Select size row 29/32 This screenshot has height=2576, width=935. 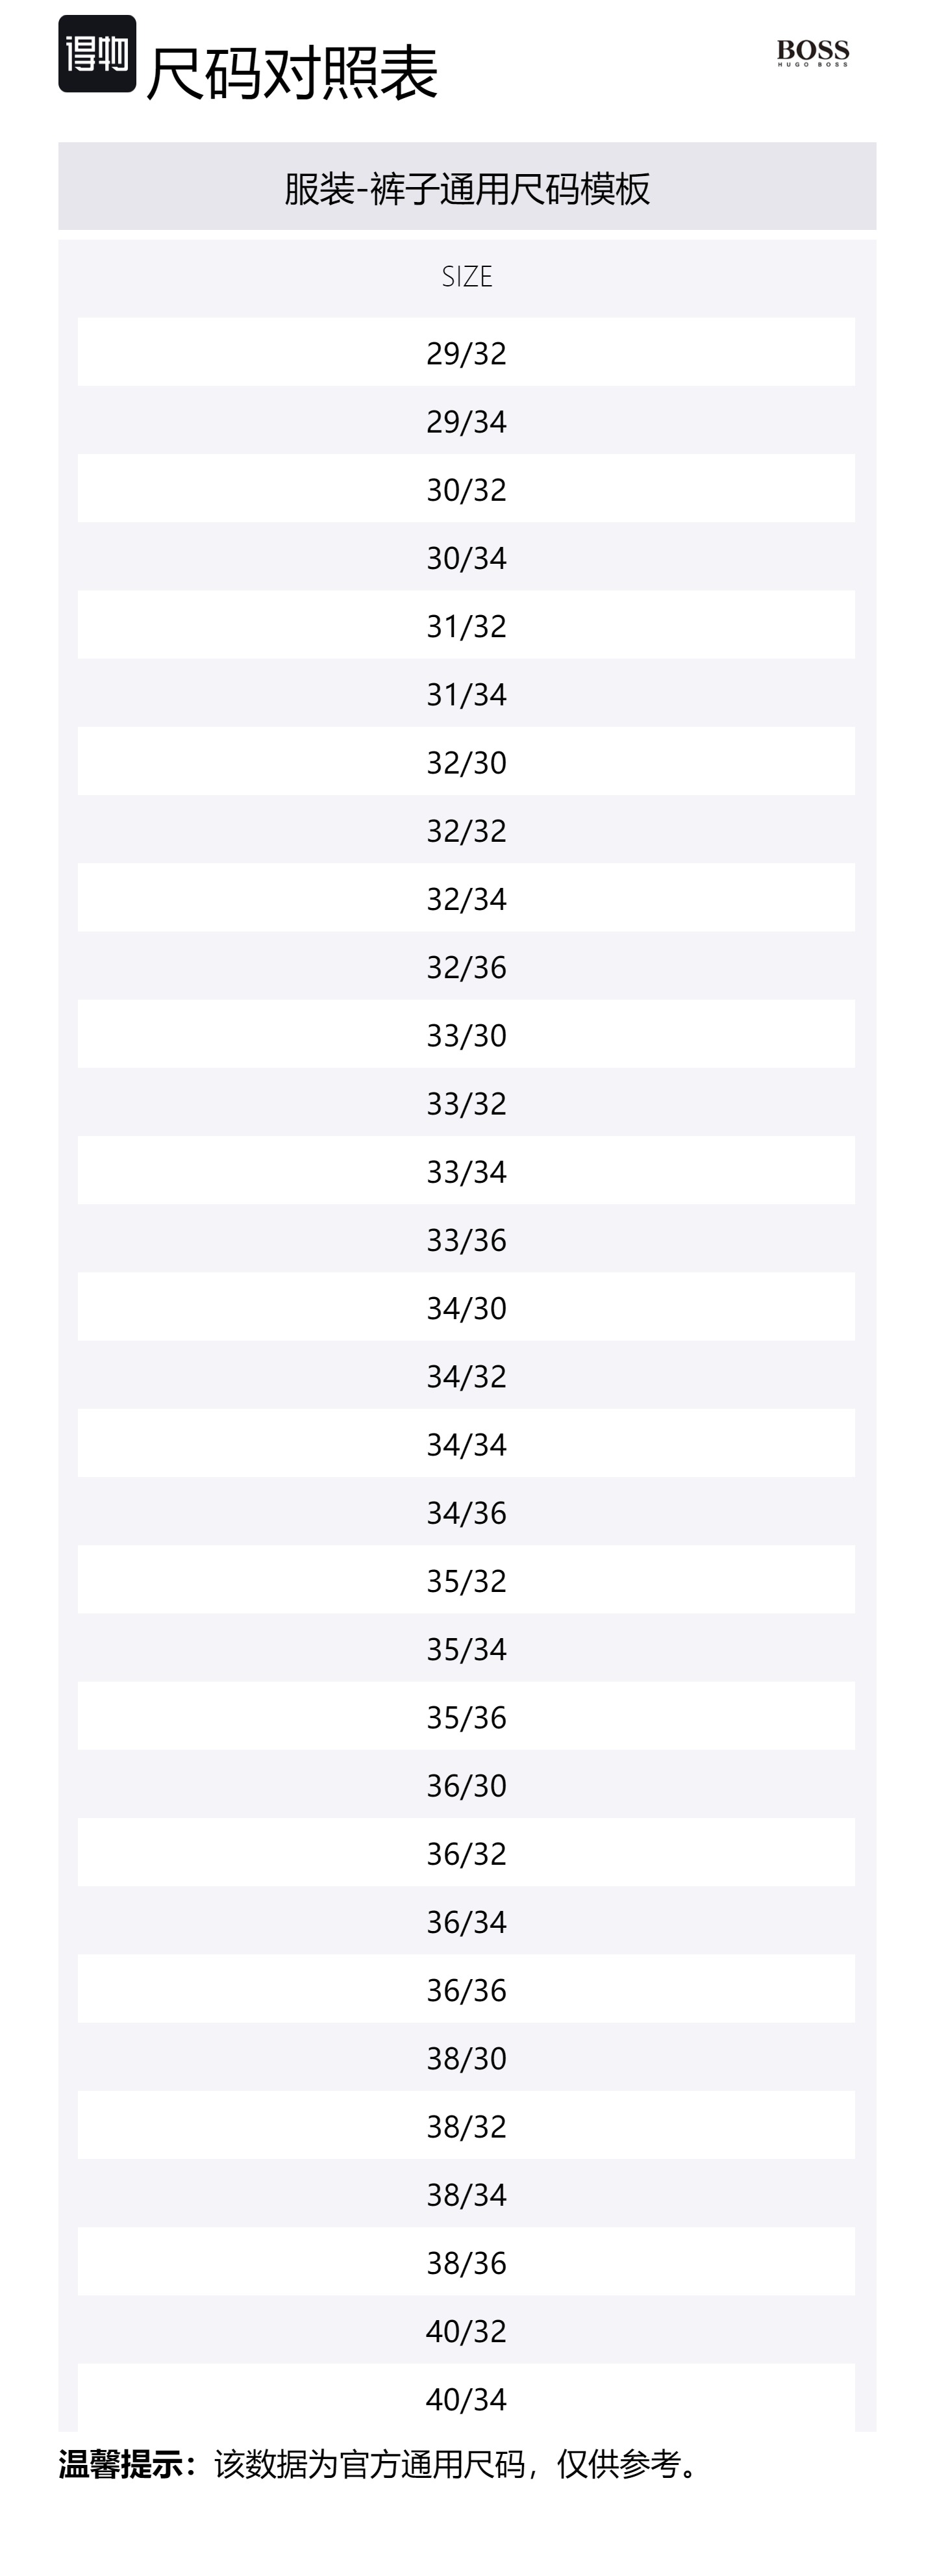(x=467, y=353)
